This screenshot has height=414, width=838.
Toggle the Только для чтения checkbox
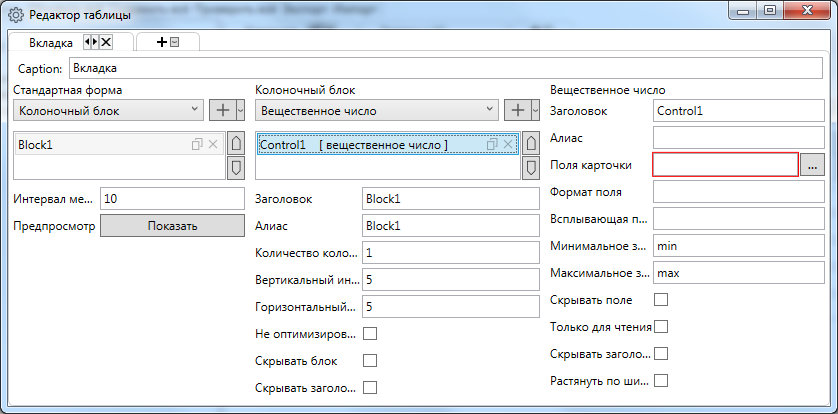[660, 326]
